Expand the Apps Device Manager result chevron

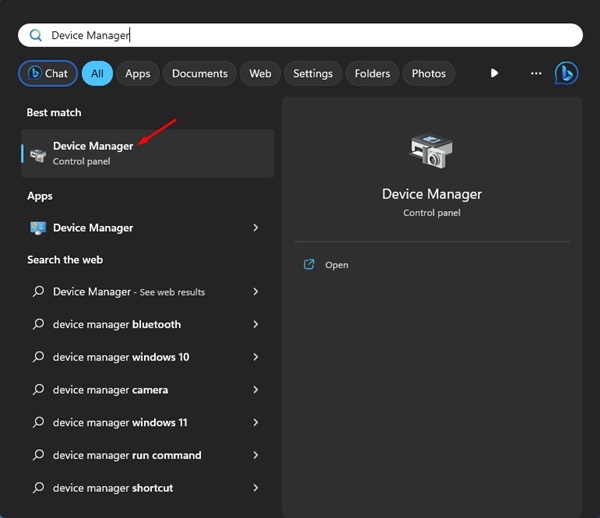[256, 228]
